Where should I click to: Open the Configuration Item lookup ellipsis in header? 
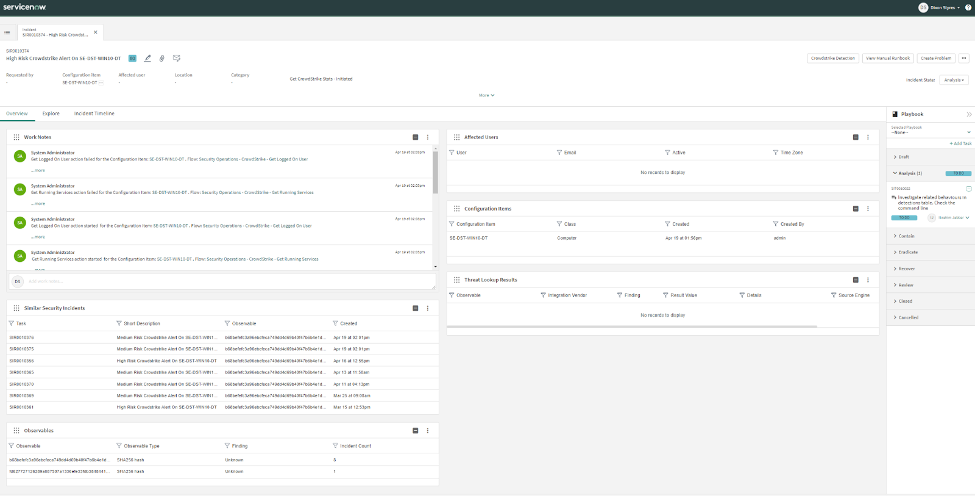101,82
